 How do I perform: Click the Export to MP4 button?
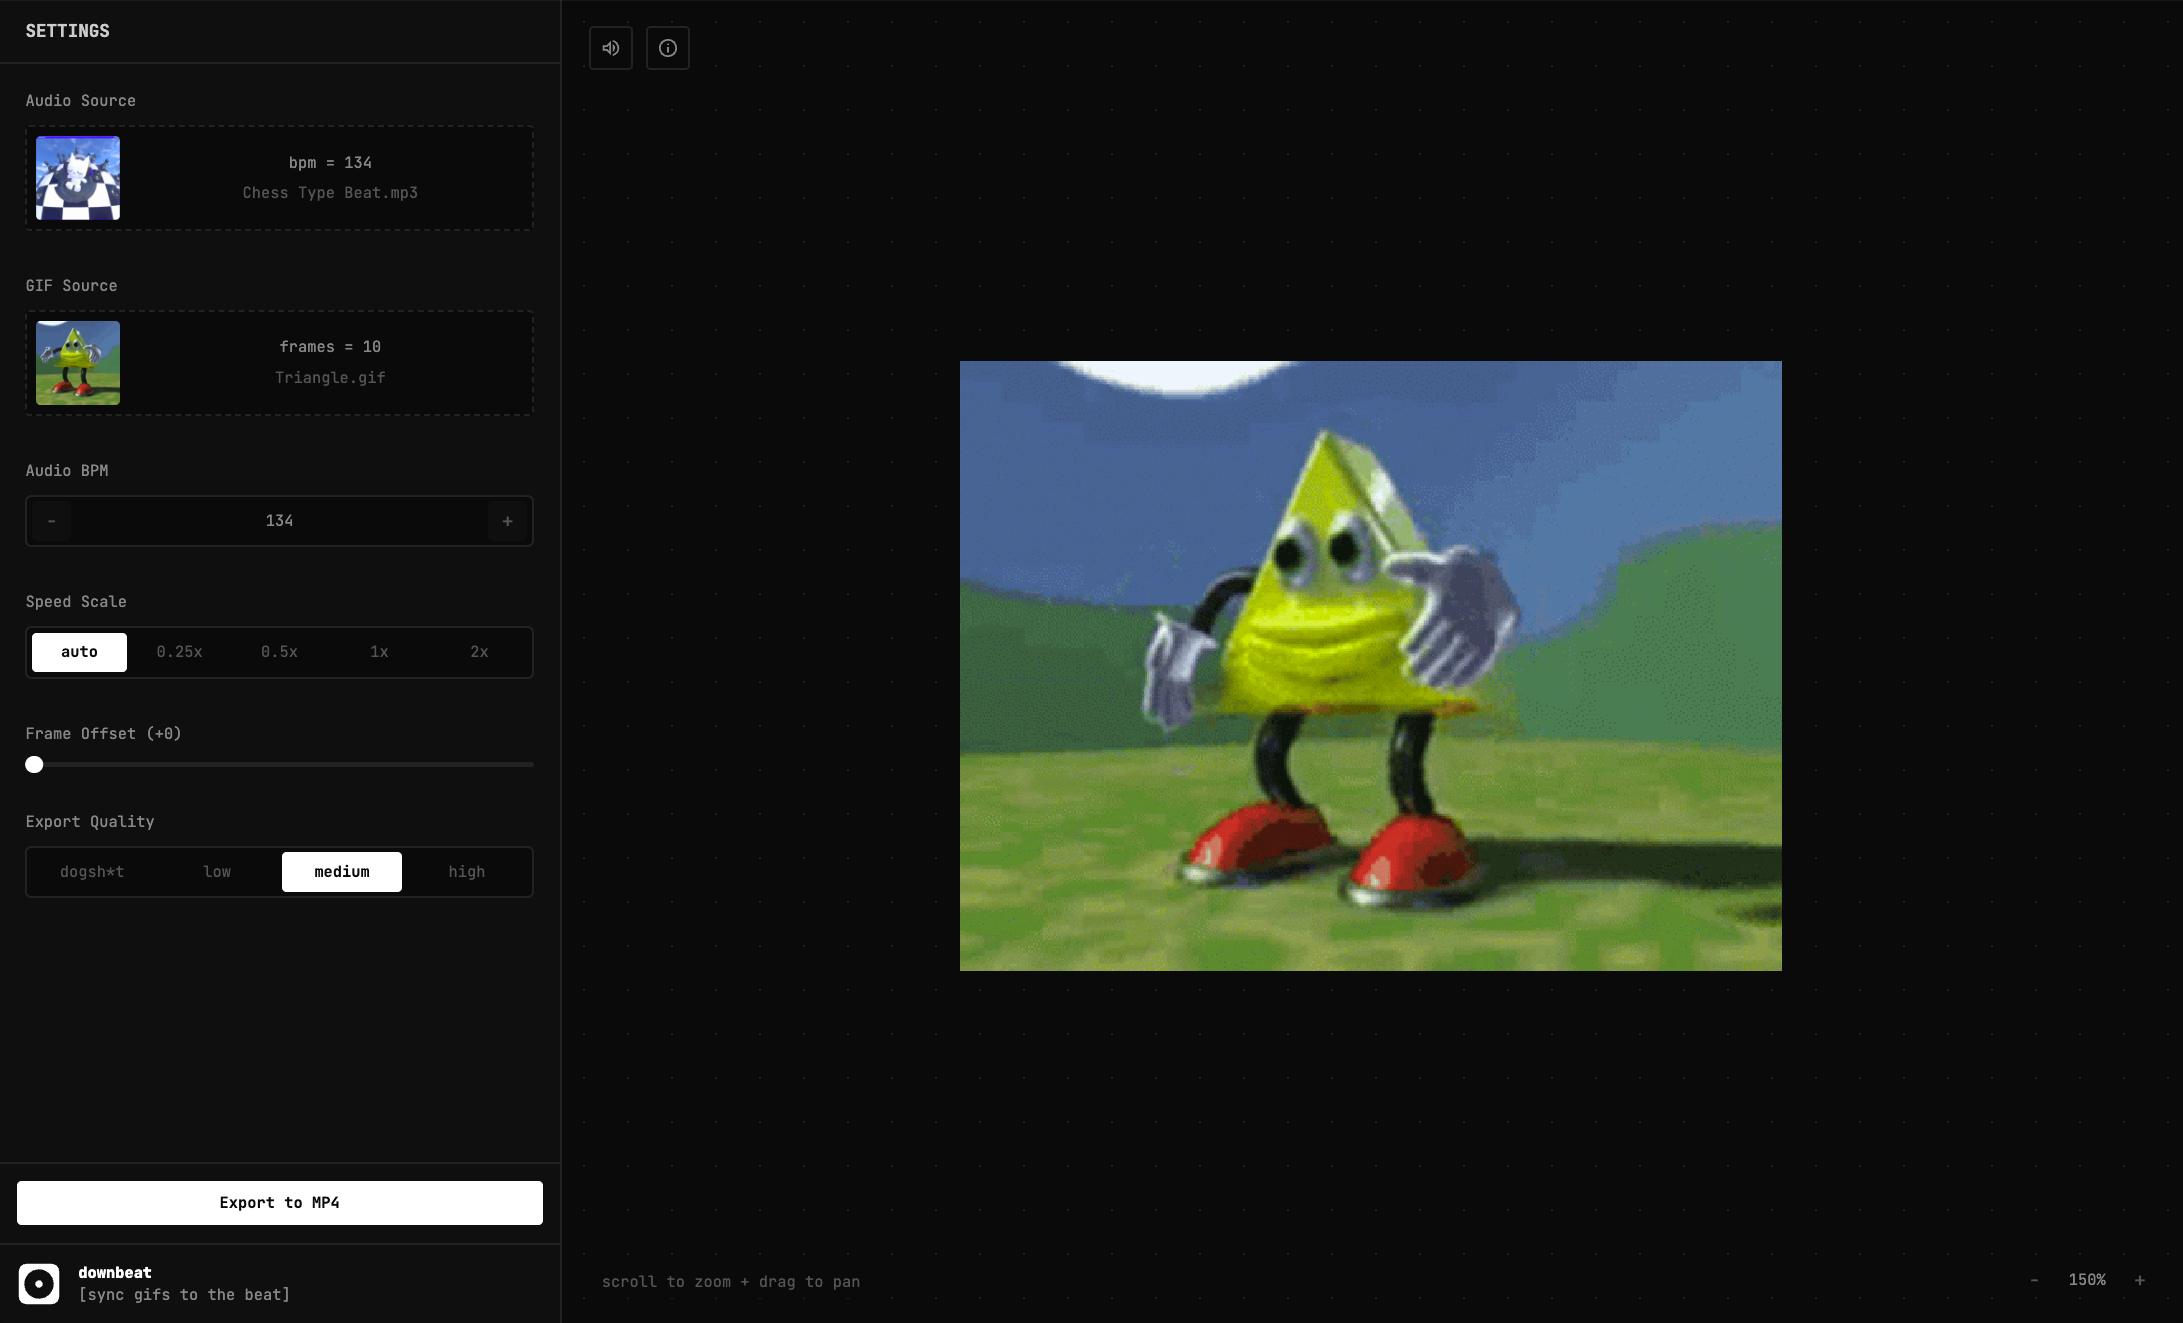280,1203
